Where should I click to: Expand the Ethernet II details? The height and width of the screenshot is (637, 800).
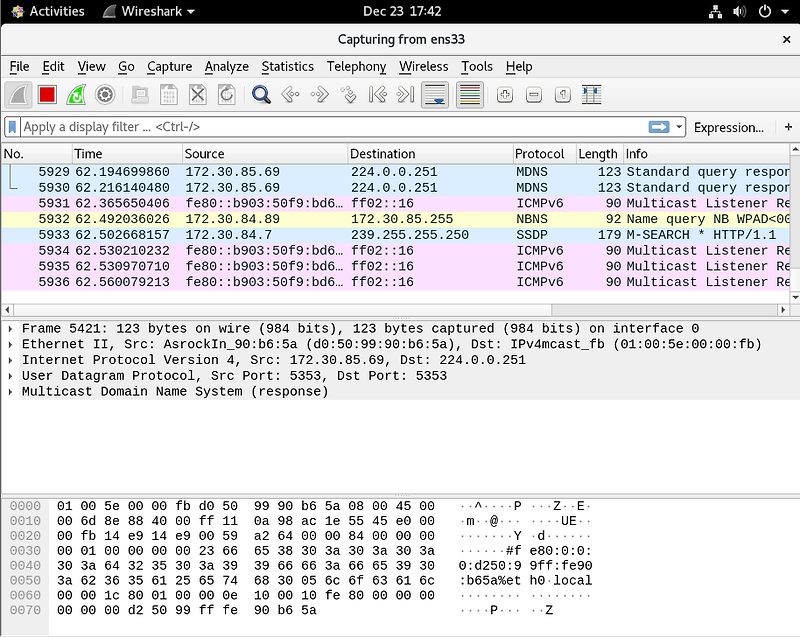click(10, 345)
